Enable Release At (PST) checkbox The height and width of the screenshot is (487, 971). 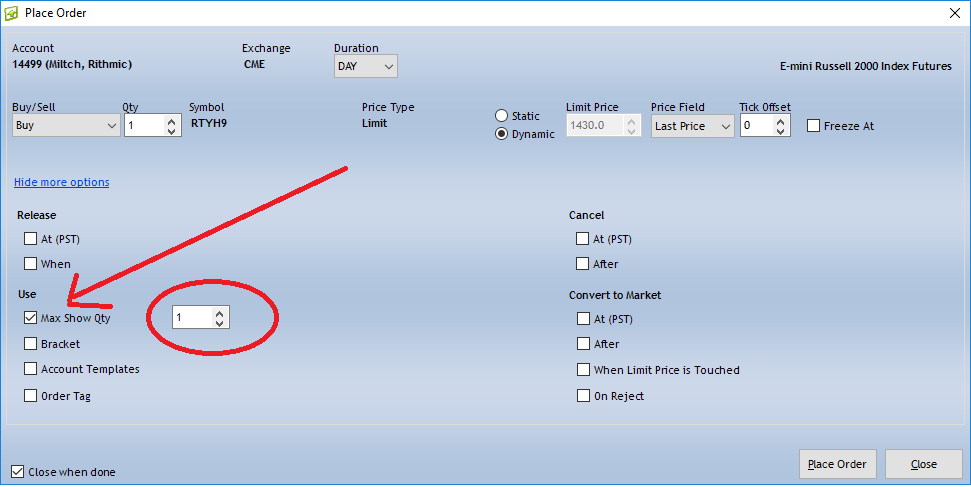pos(30,239)
